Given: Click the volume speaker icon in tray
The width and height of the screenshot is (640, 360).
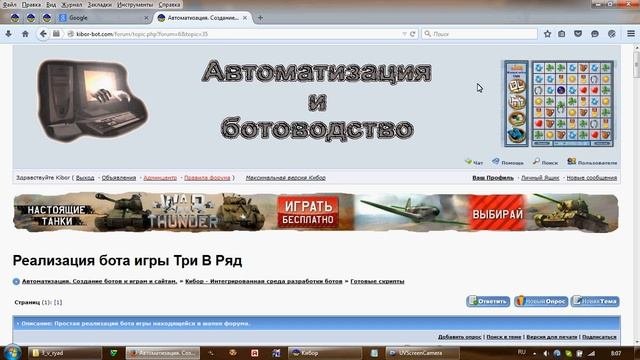Looking at the screenshot, I should click(x=546, y=353).
